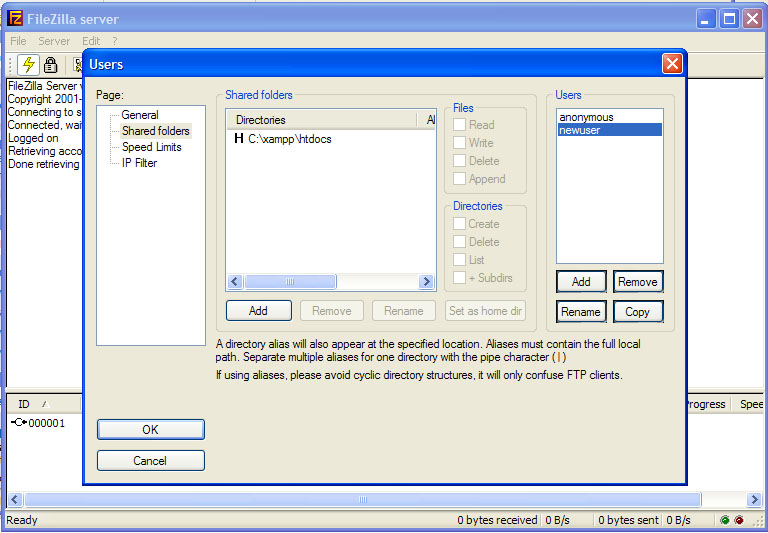Open the File menu
The image size is (768, 533).
point(18,41)
